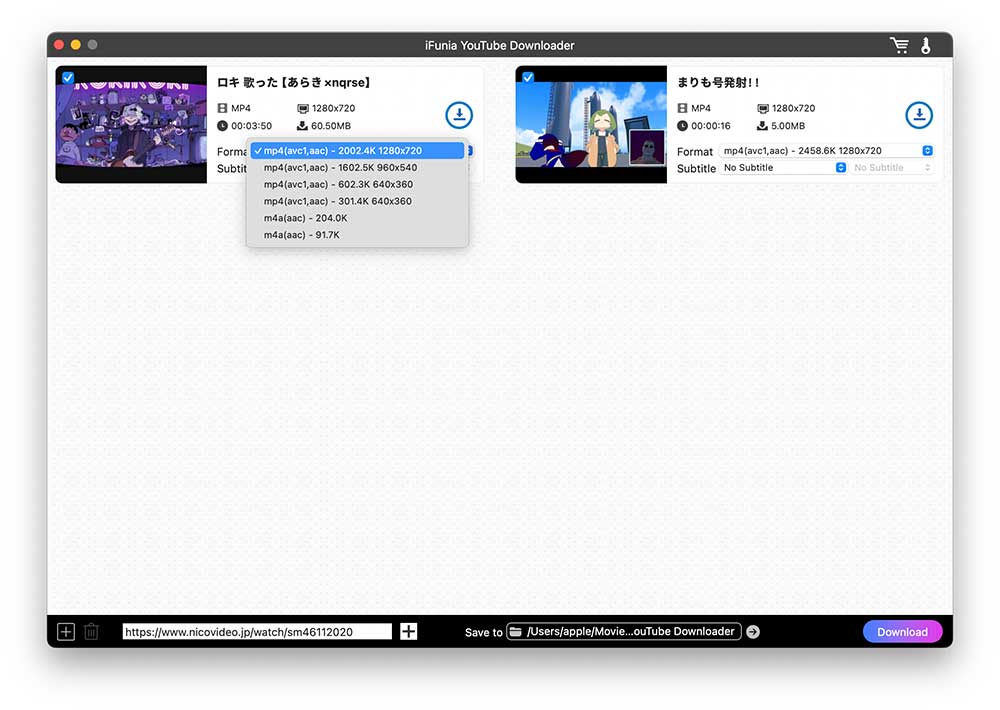
Task: Open output folder with arrow icon
Action: [x=753, y=631]
